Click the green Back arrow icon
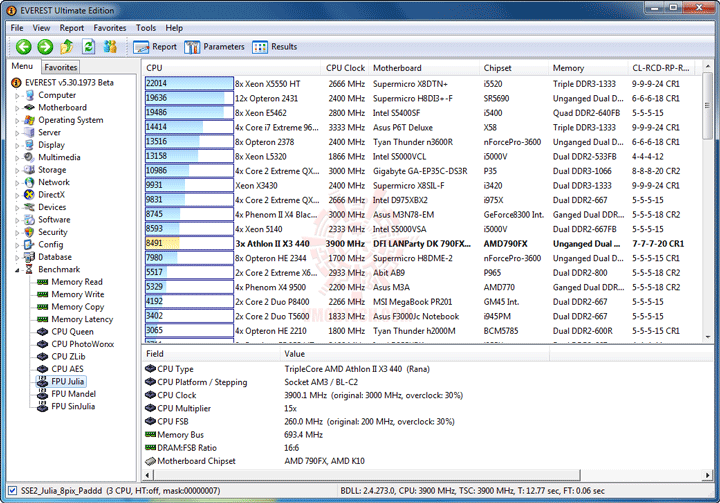Image resolution: width=720 pixels, height=503 pixels. [23, 46]
